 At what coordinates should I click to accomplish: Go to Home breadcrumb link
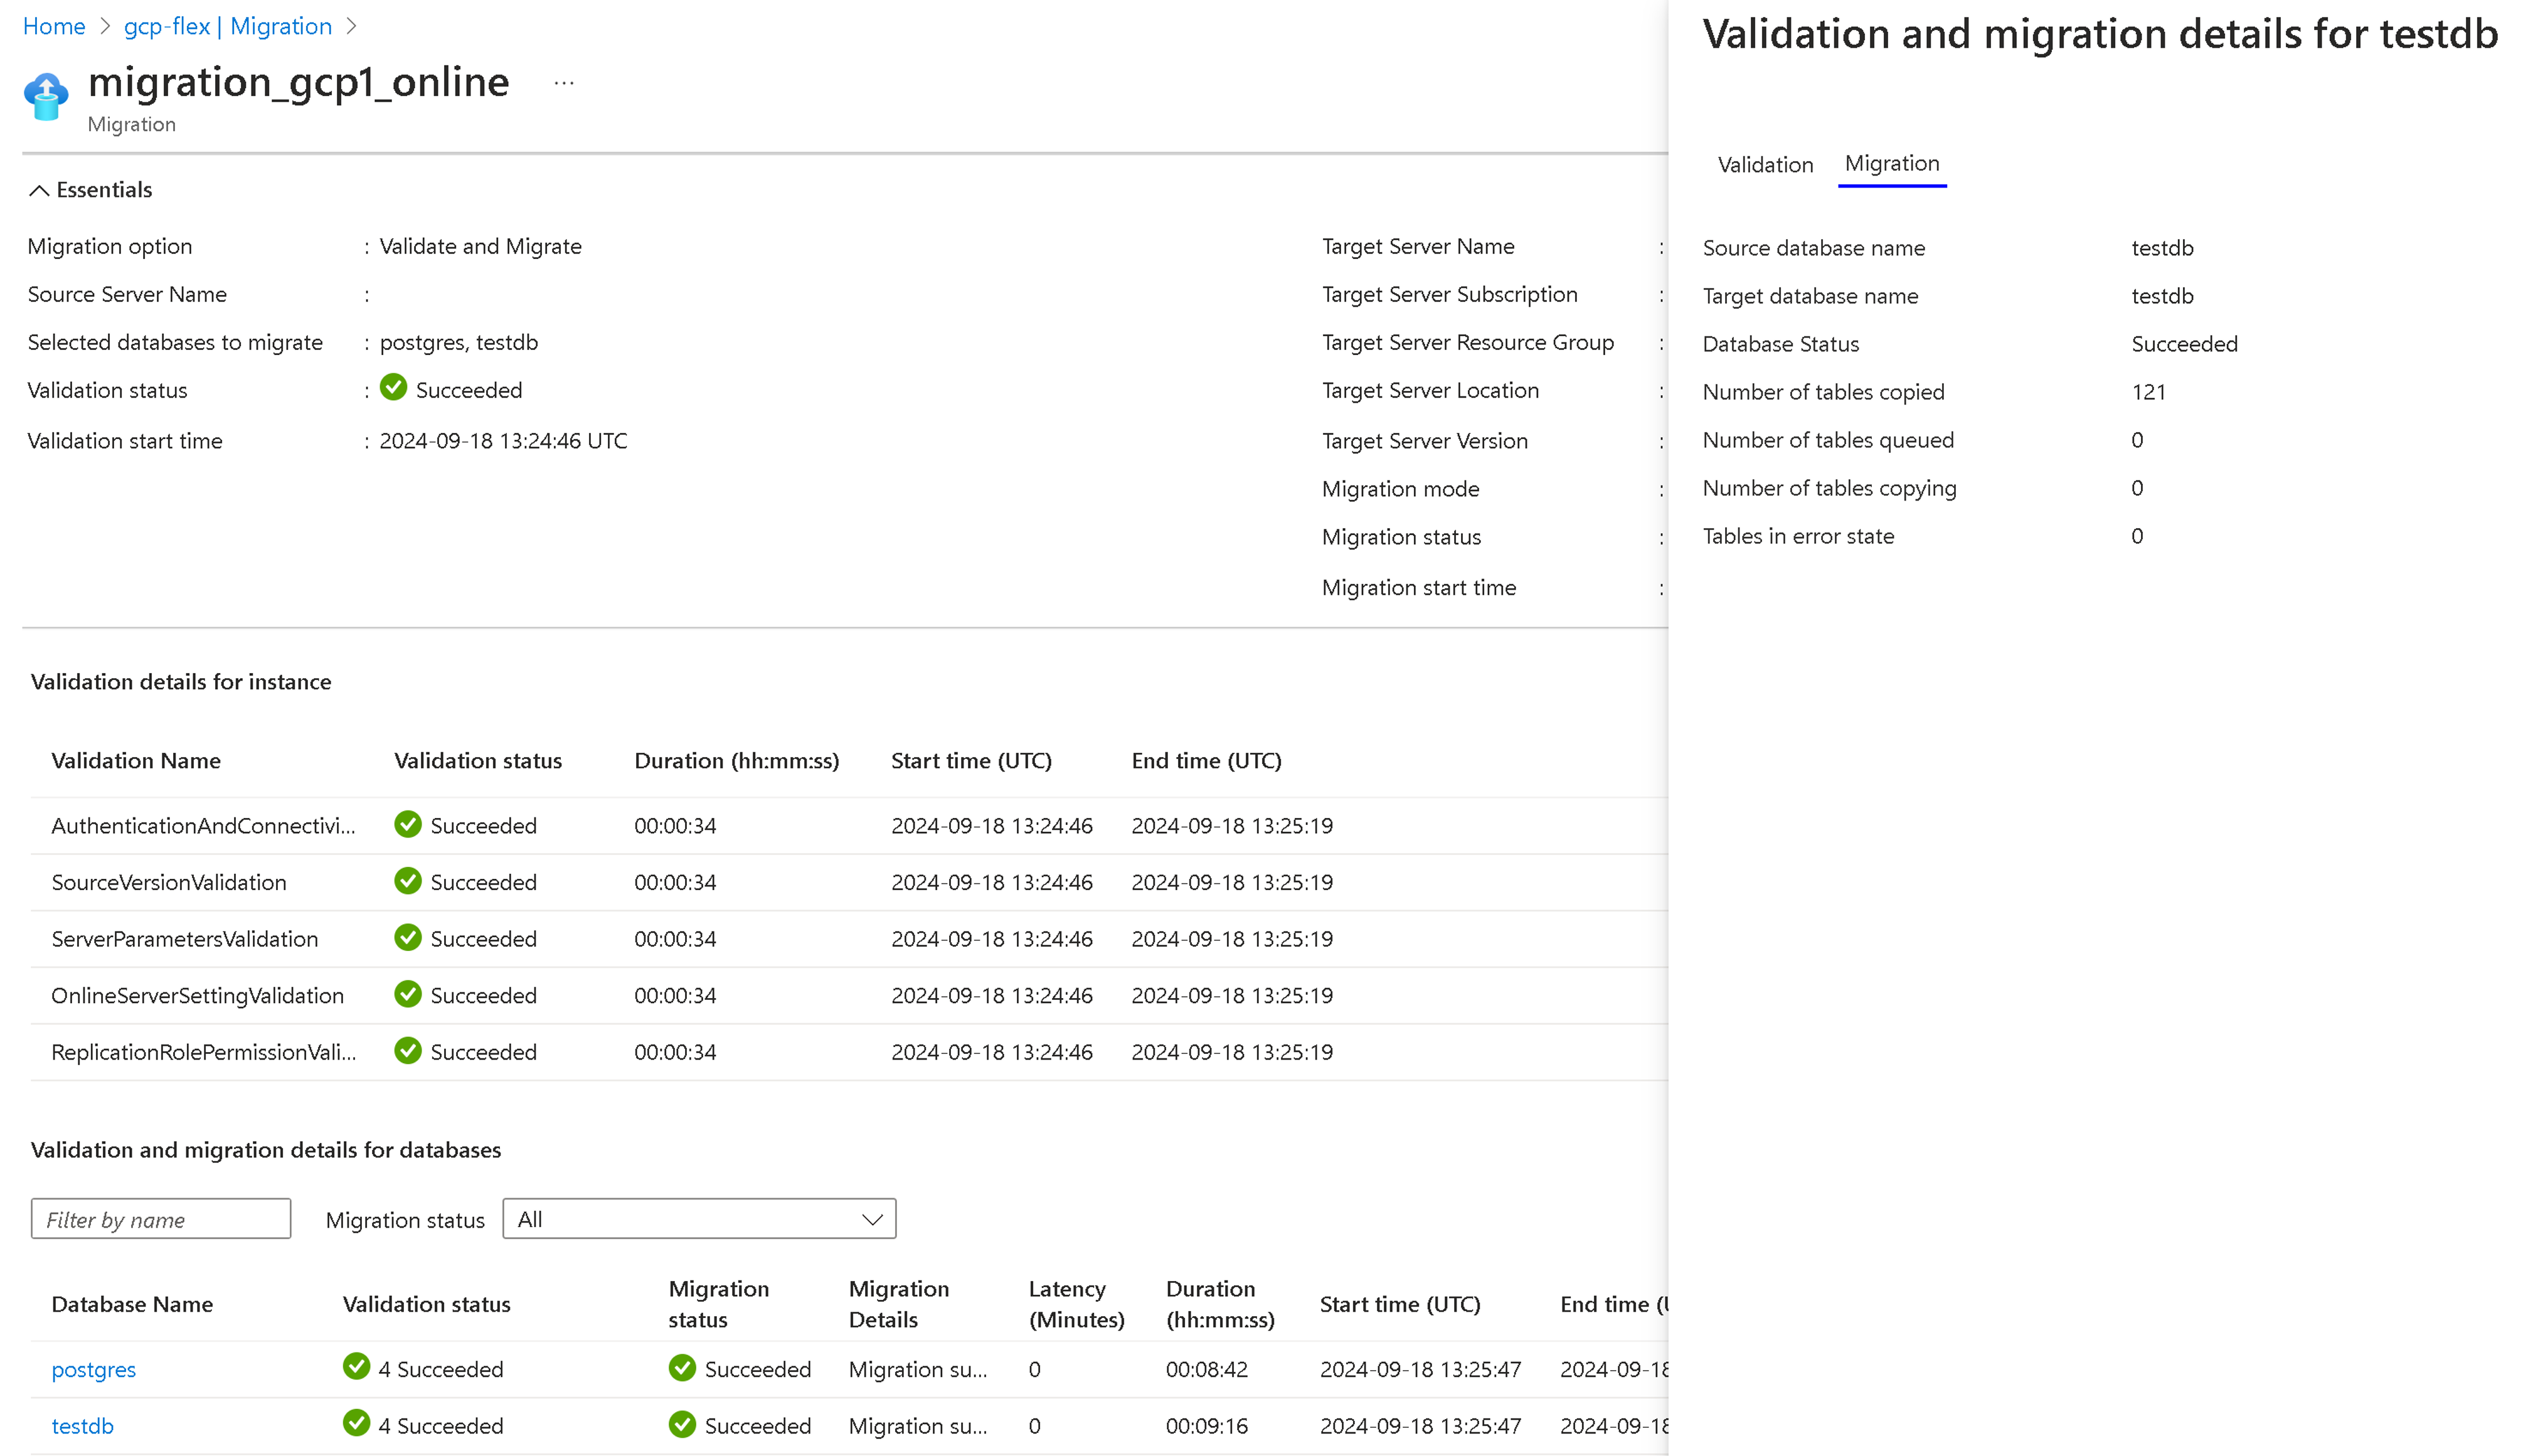tap(54, 27)
